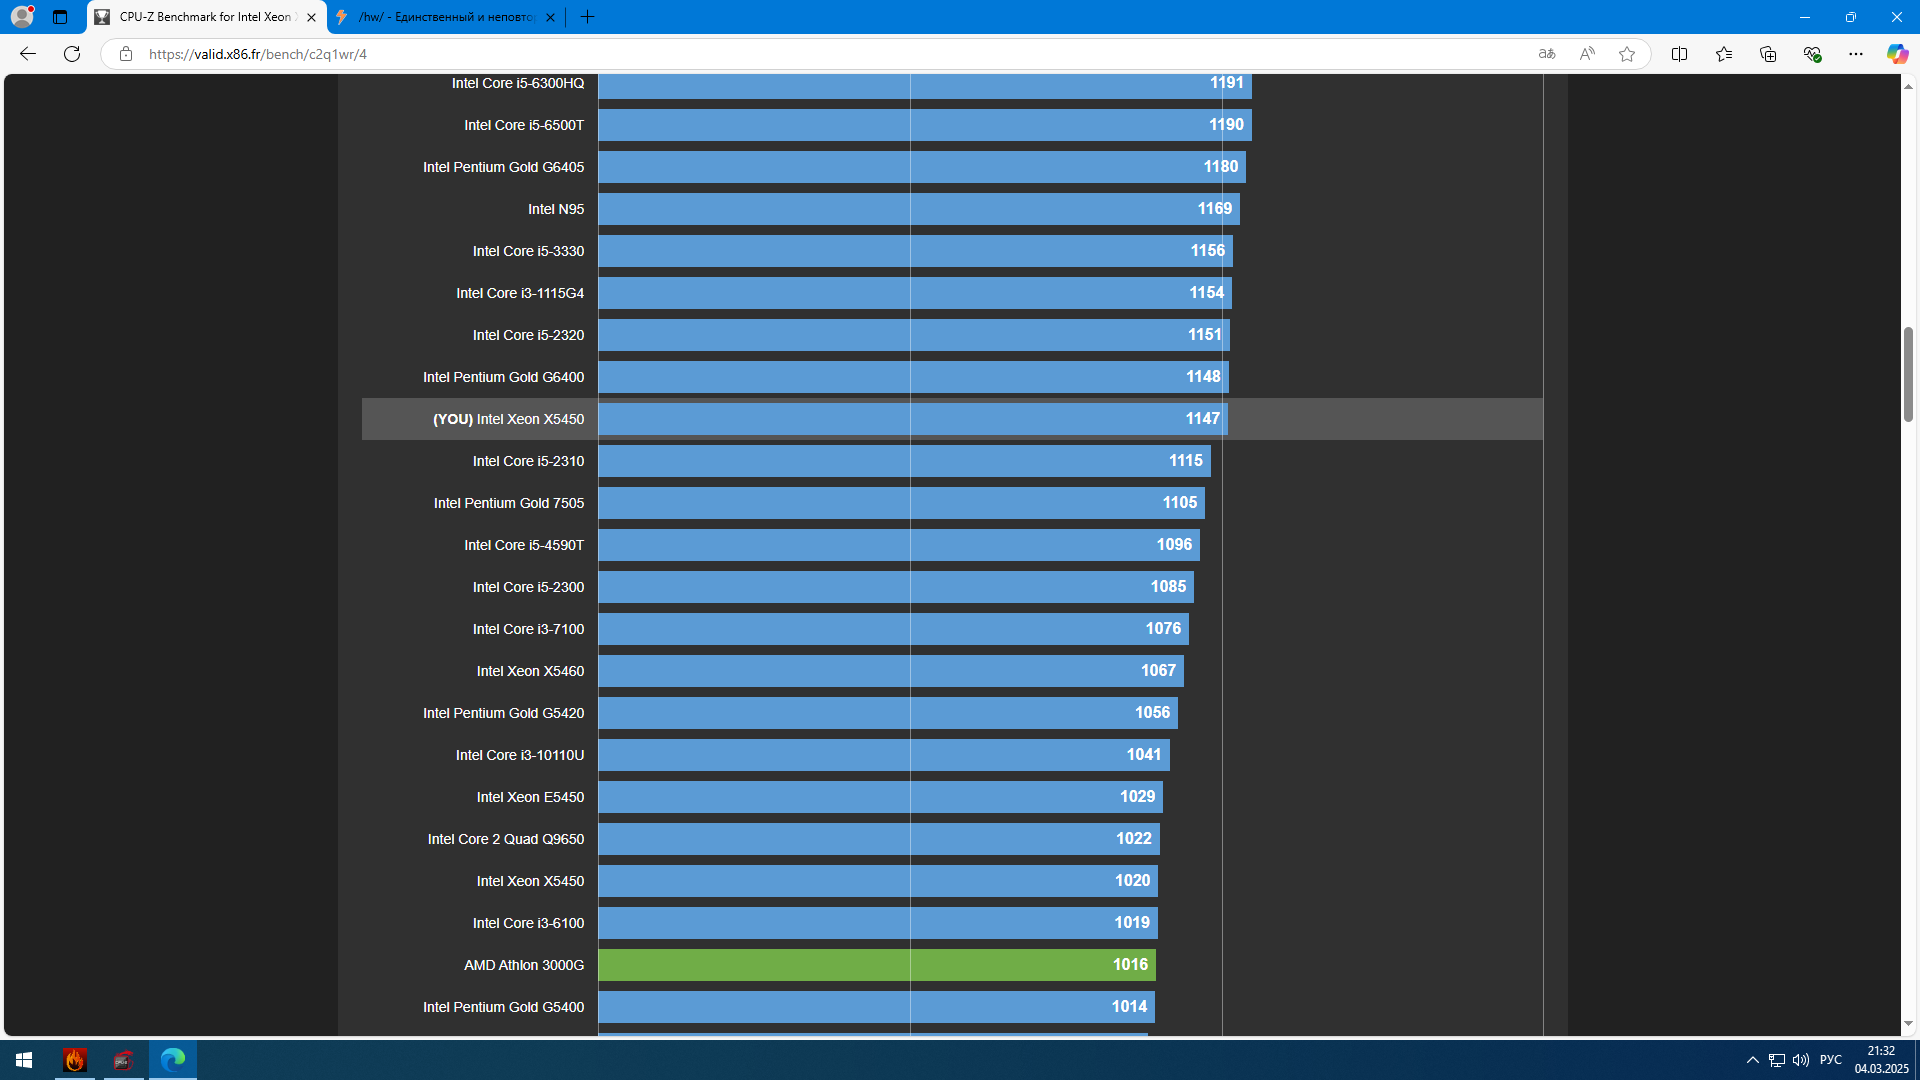Open tab actions menu icon
Screen dimensions: 1920x1080
point(60,17)
